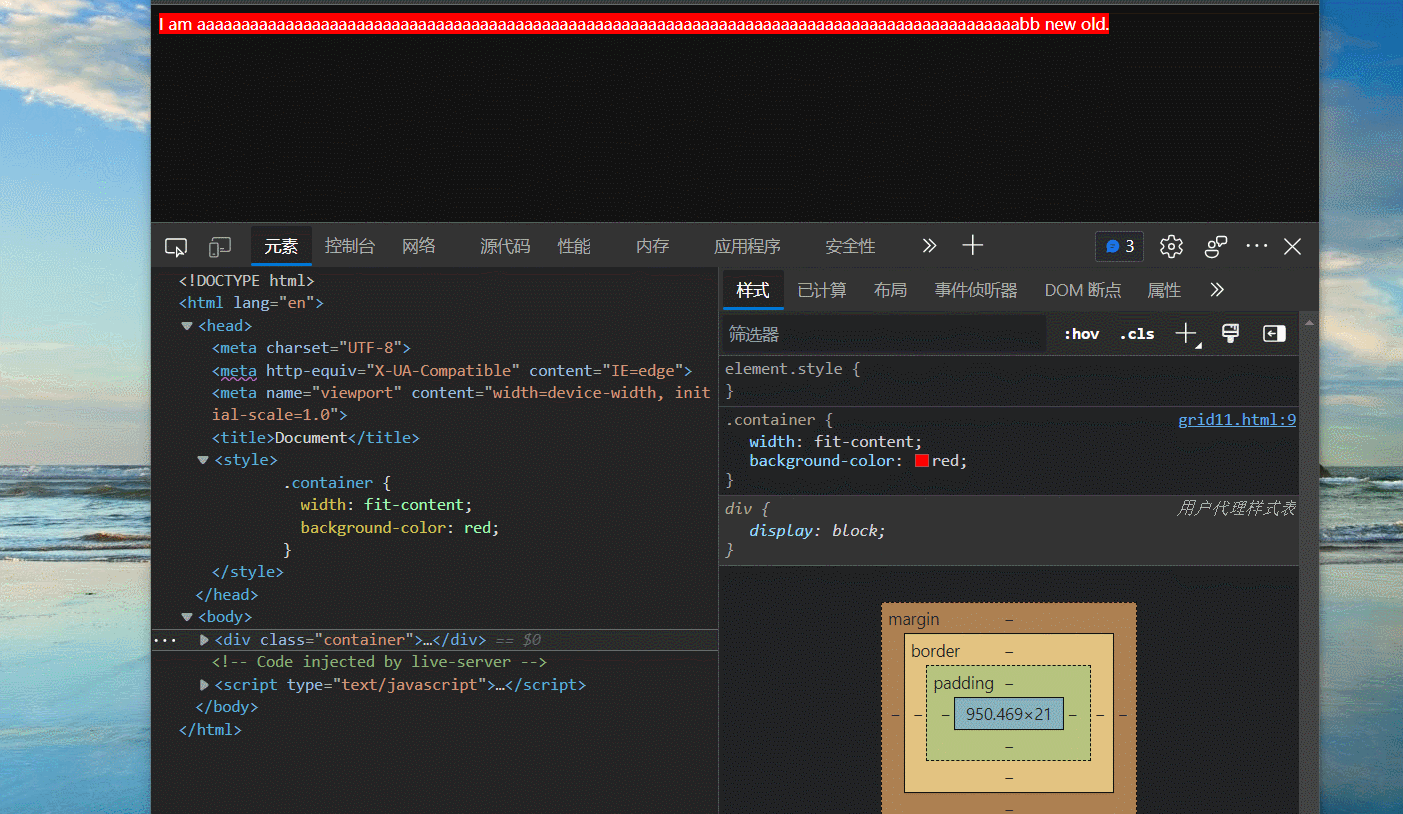Toggle the .cls class editor button
1403x814 pixels.
(1137, 334)
